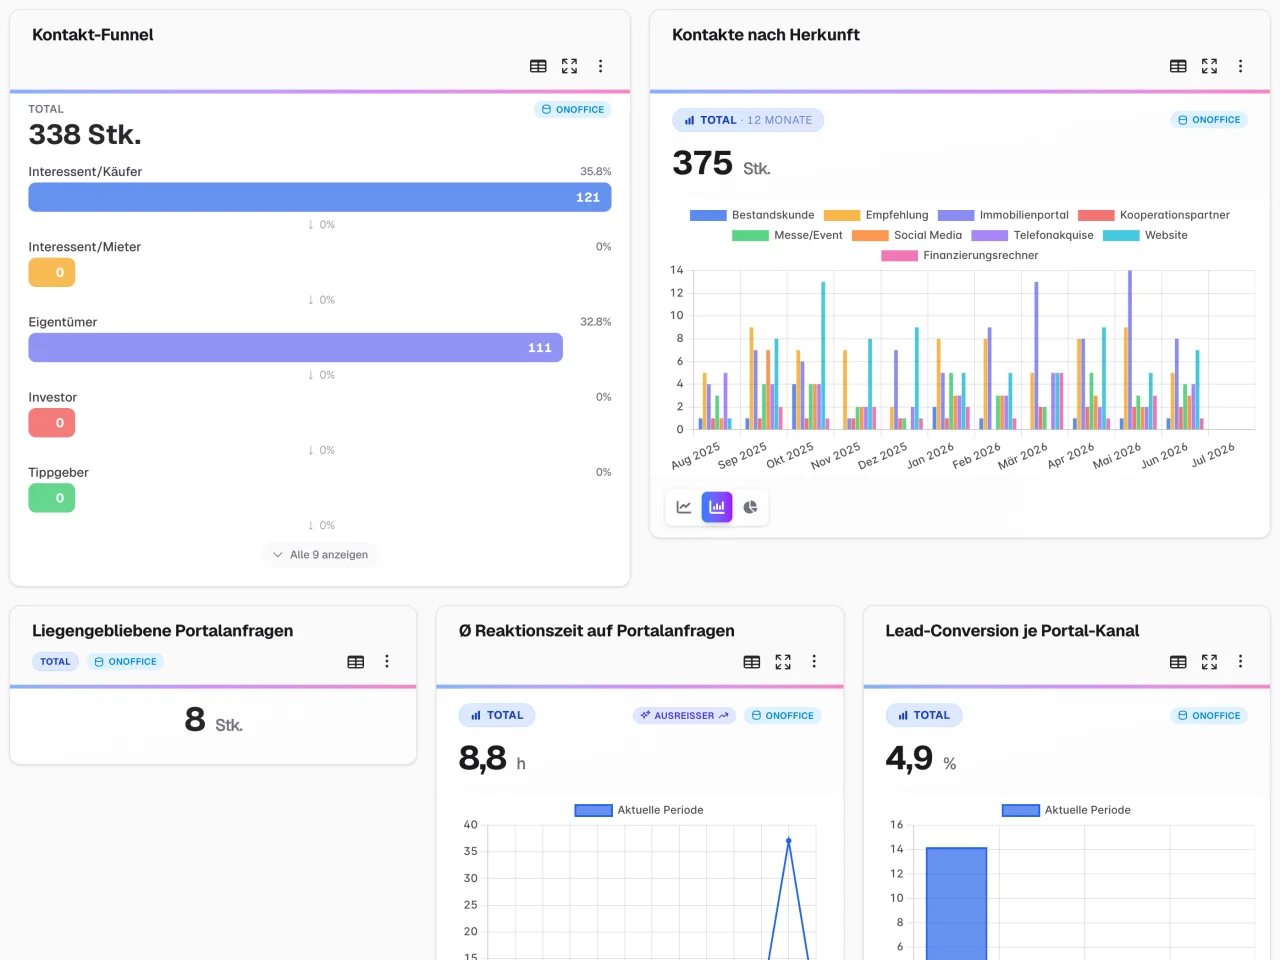Click the "8 Stk." value

click(213, 720)
